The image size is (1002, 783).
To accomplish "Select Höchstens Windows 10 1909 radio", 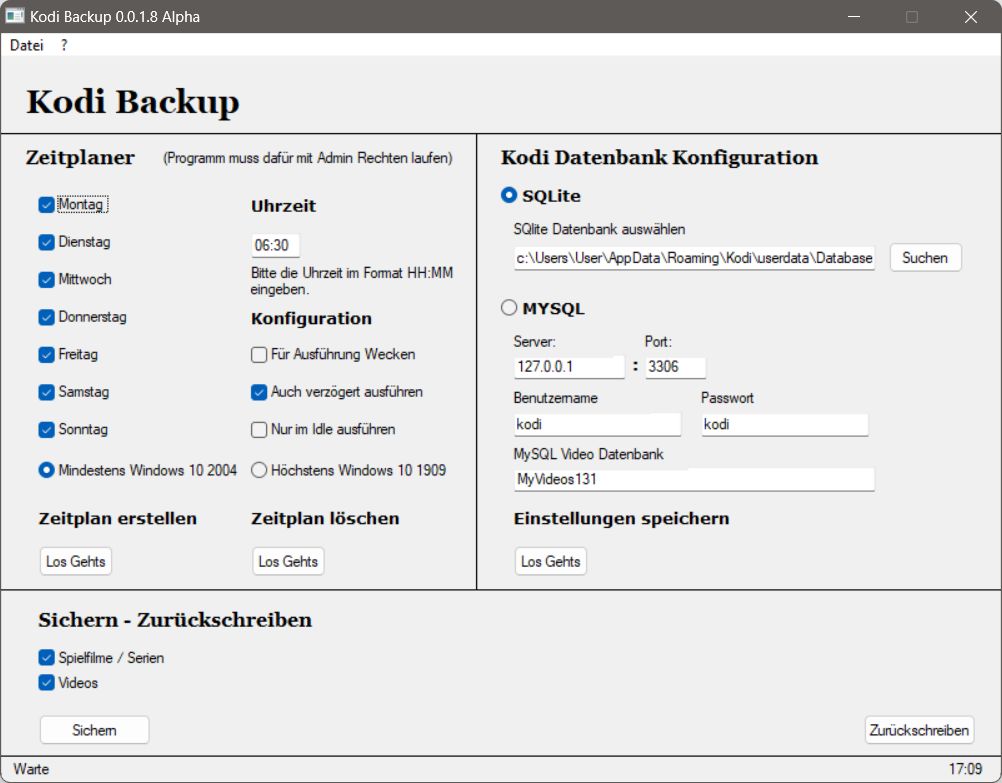I will 259,470.
